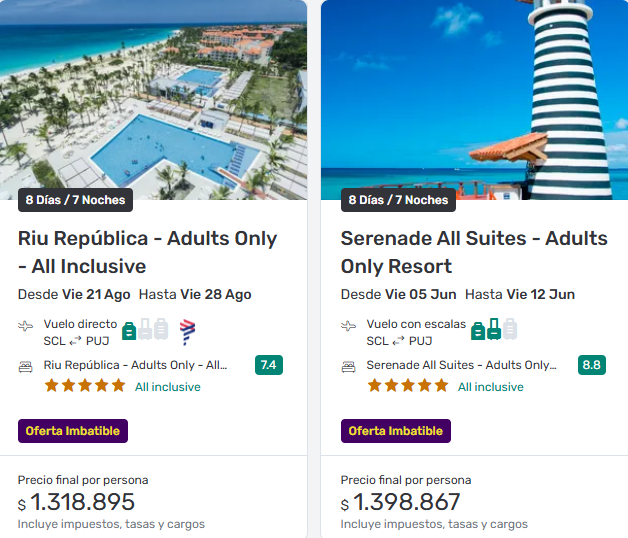Click Oferta Imbatible badge on Serenade card
This screenshot has width=628, height=538.
(396, 431)
